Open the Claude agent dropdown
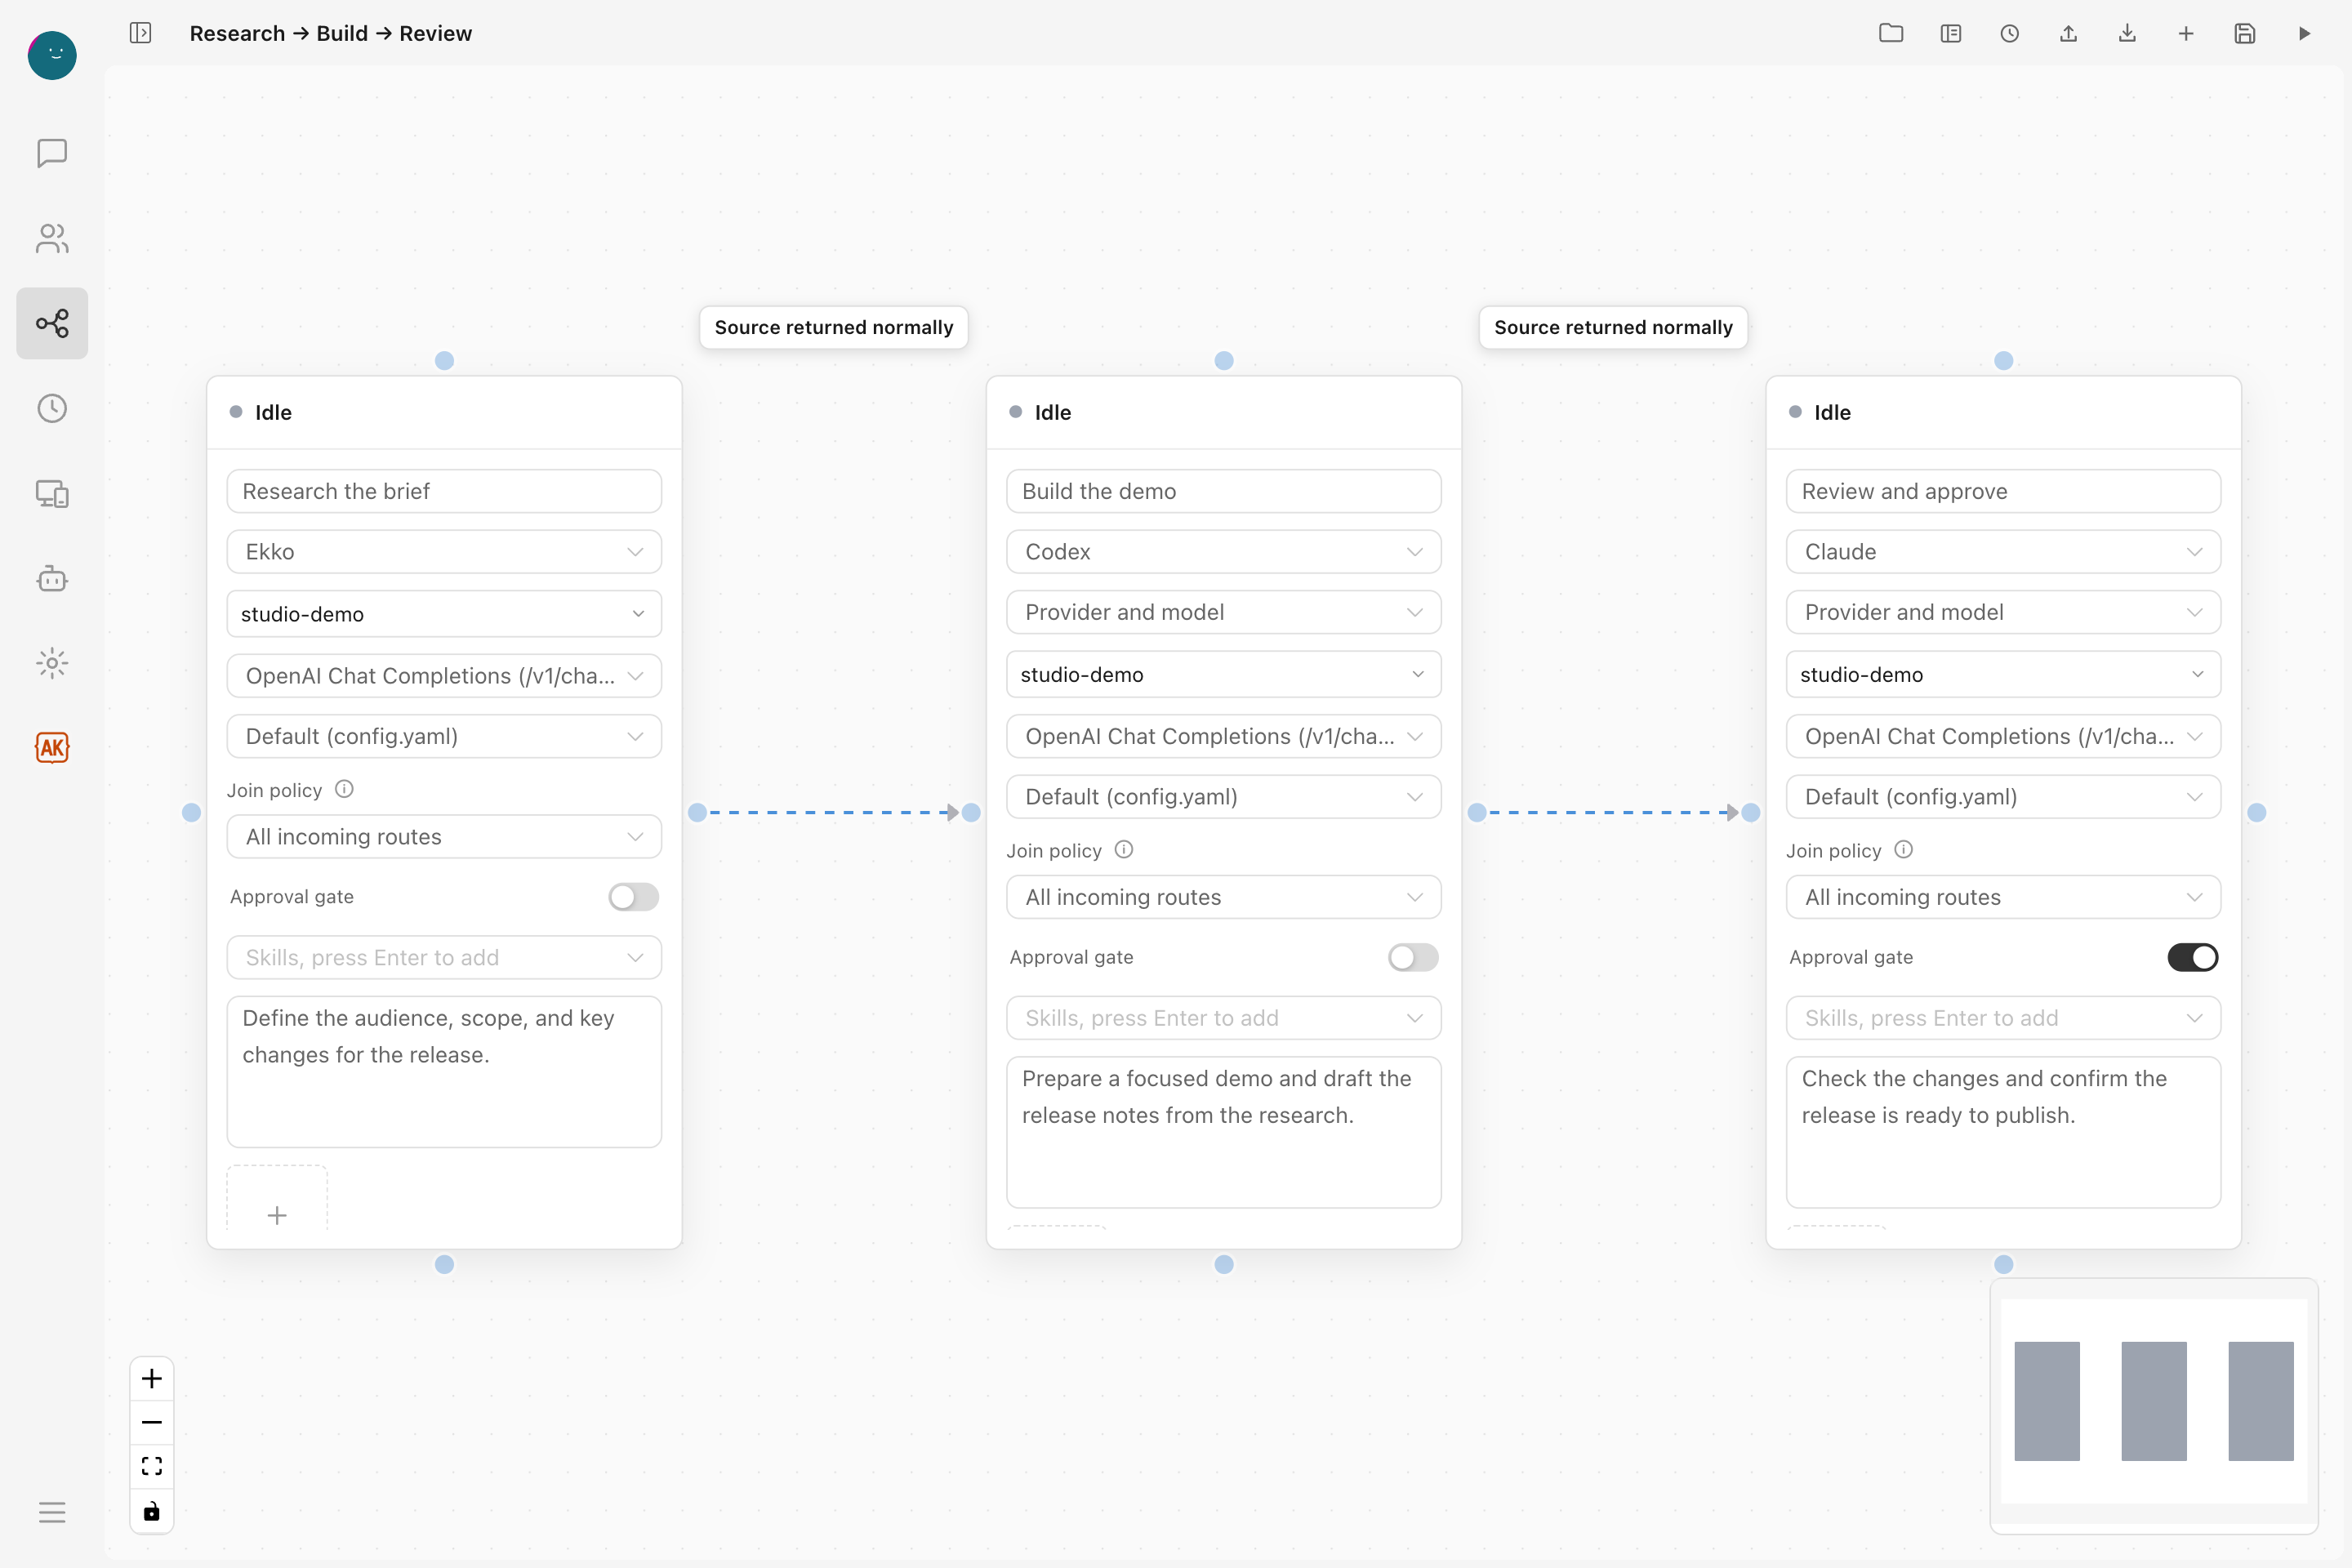2352x1568 pixels. pos(2003,552)
